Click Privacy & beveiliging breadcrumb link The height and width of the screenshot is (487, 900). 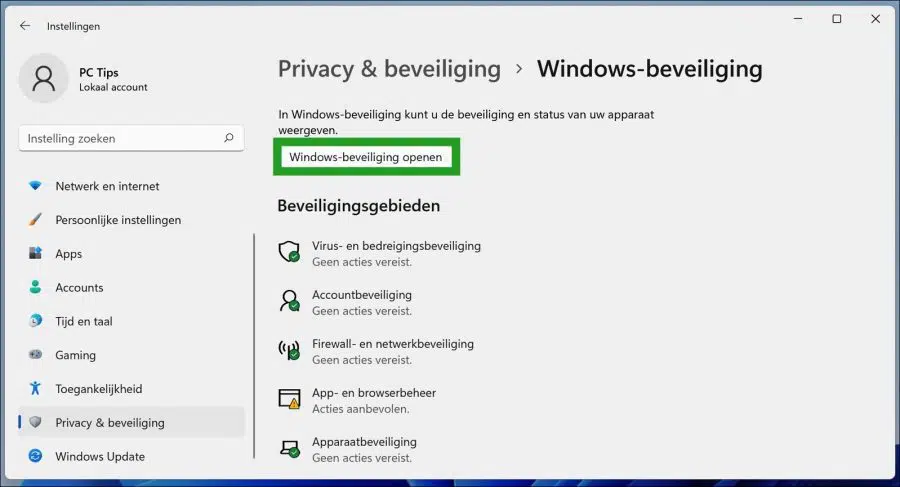(389, 69)
